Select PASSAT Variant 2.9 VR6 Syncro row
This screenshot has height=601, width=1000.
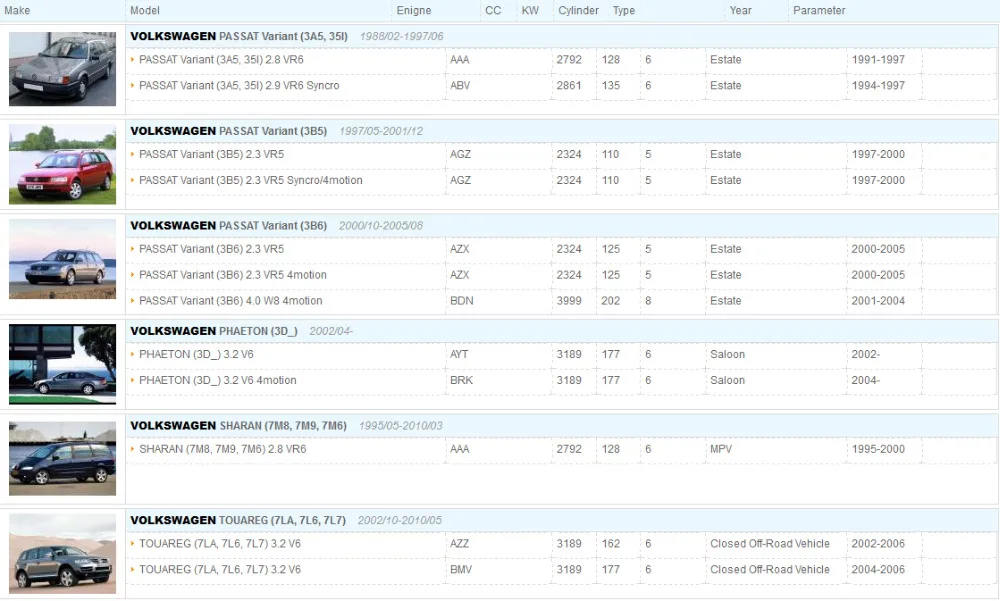(x=561, y=85)
